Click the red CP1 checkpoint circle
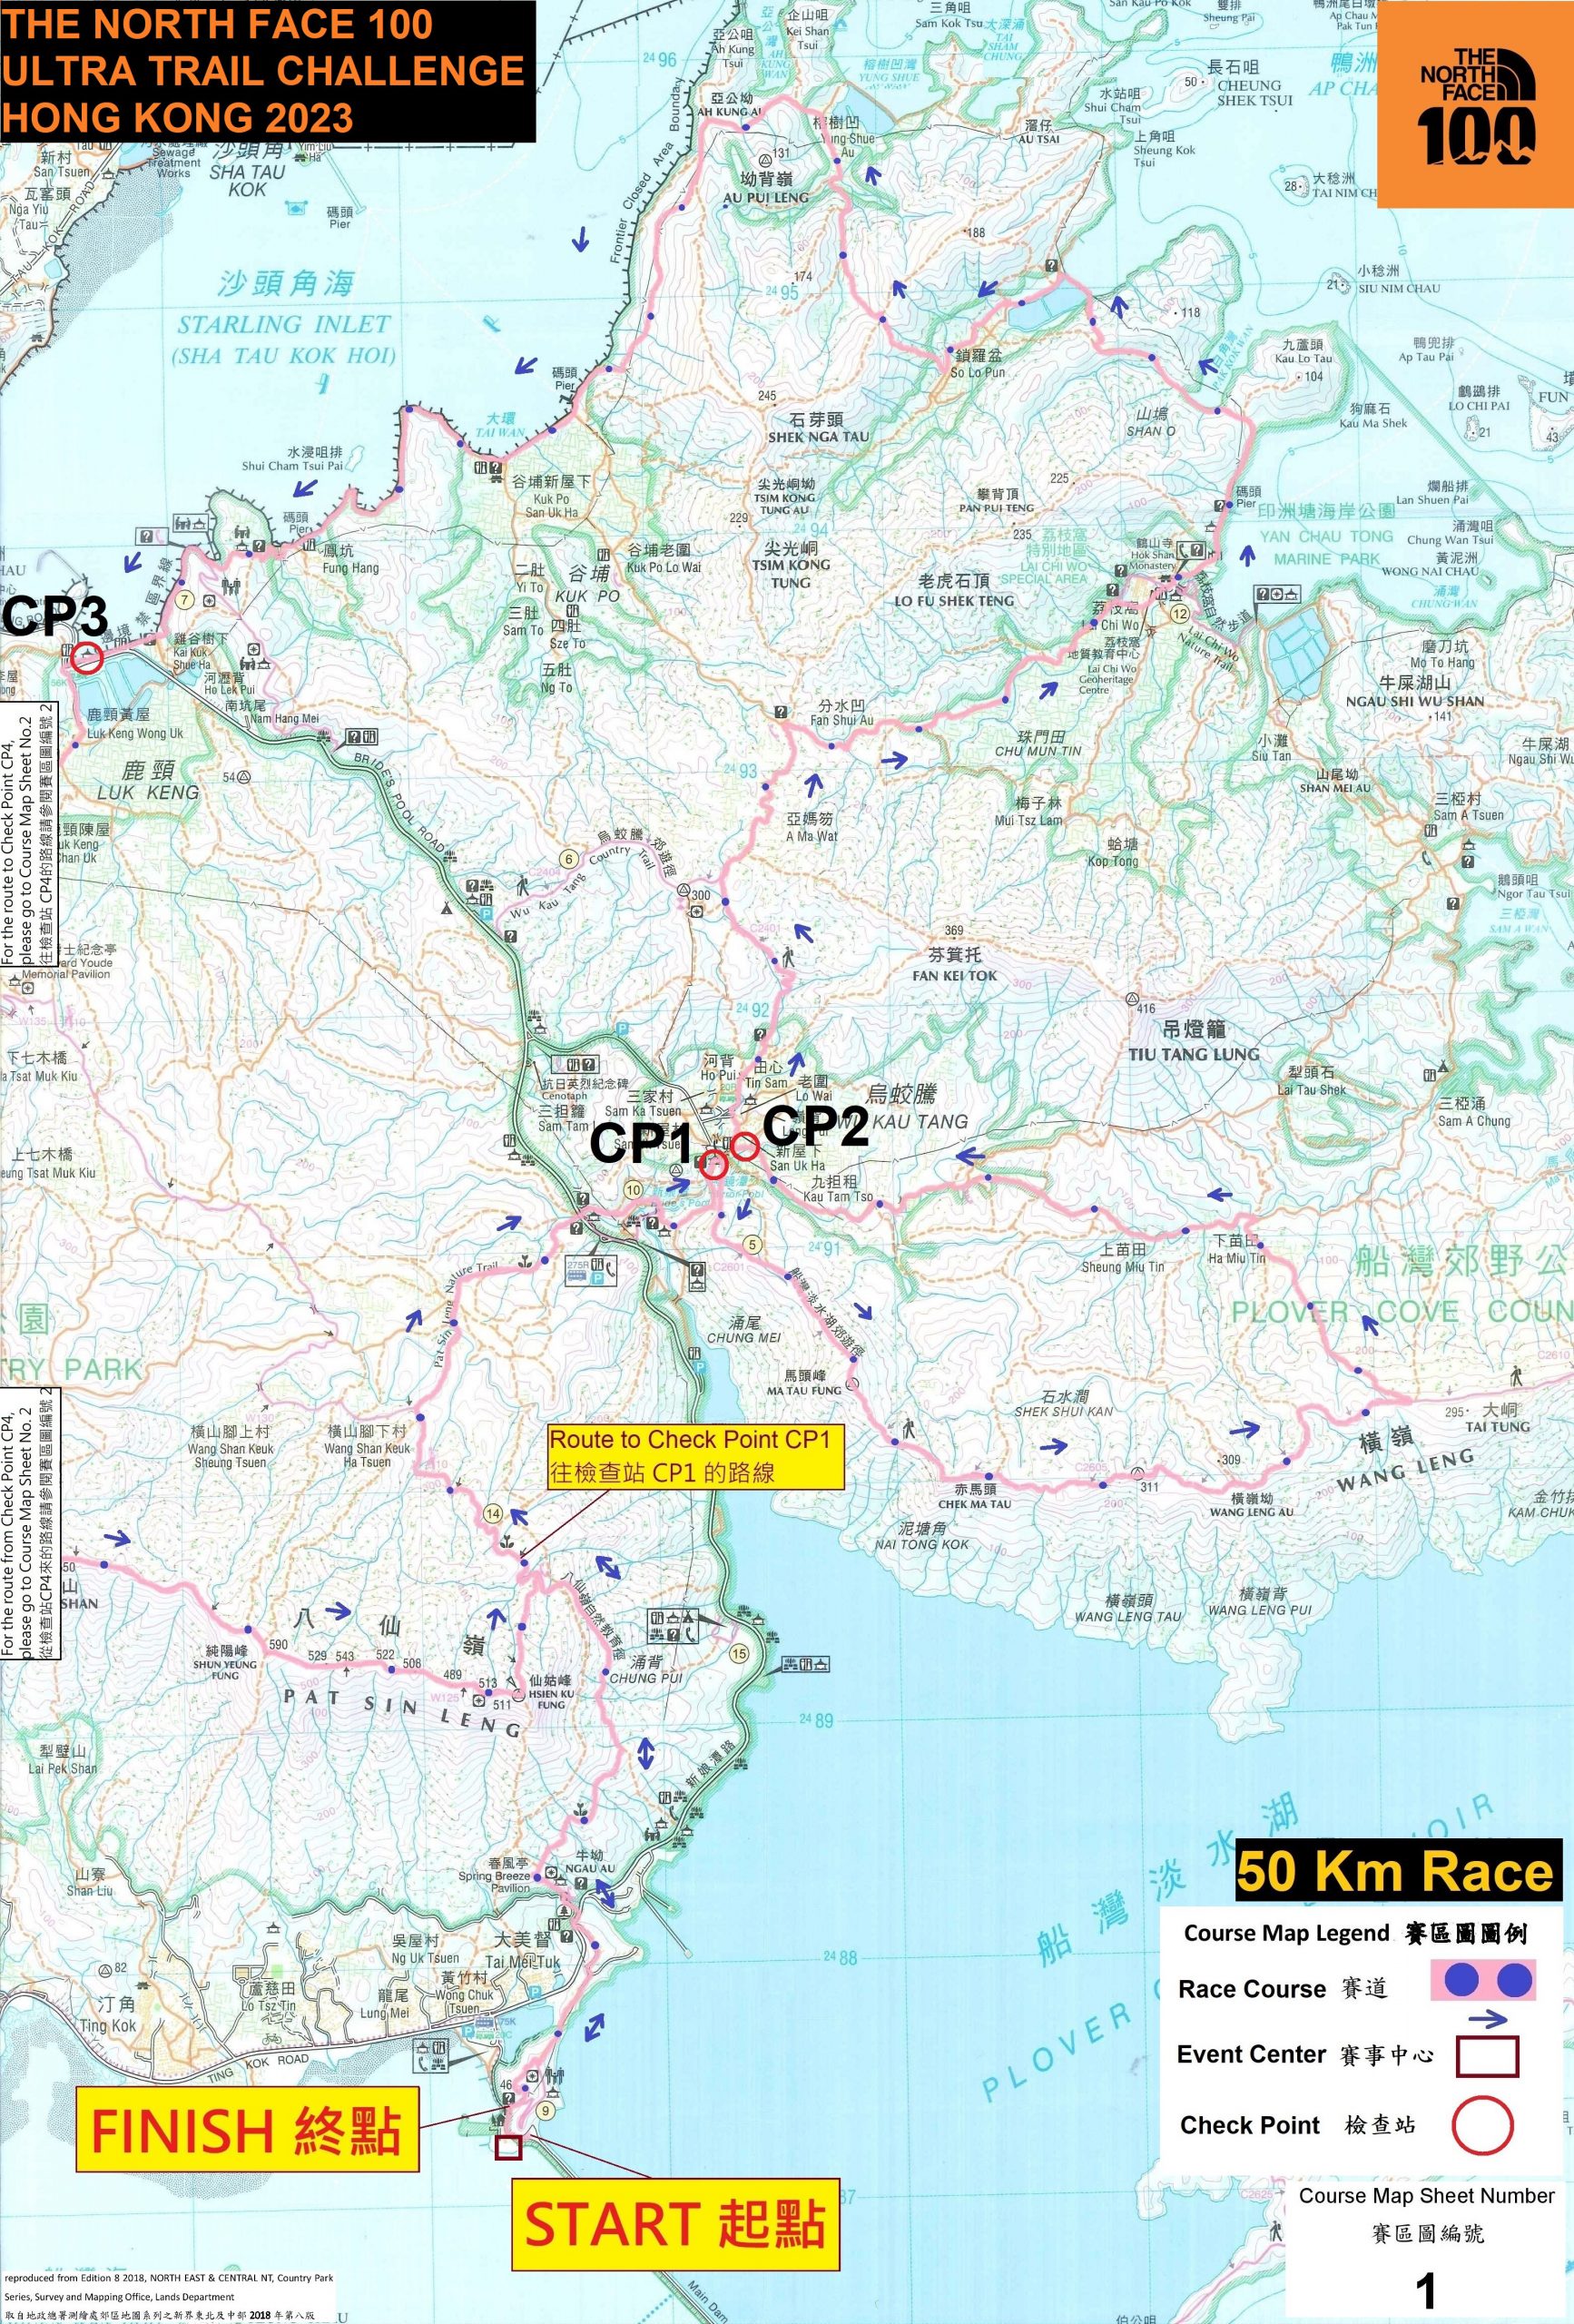 point(711,1164)
